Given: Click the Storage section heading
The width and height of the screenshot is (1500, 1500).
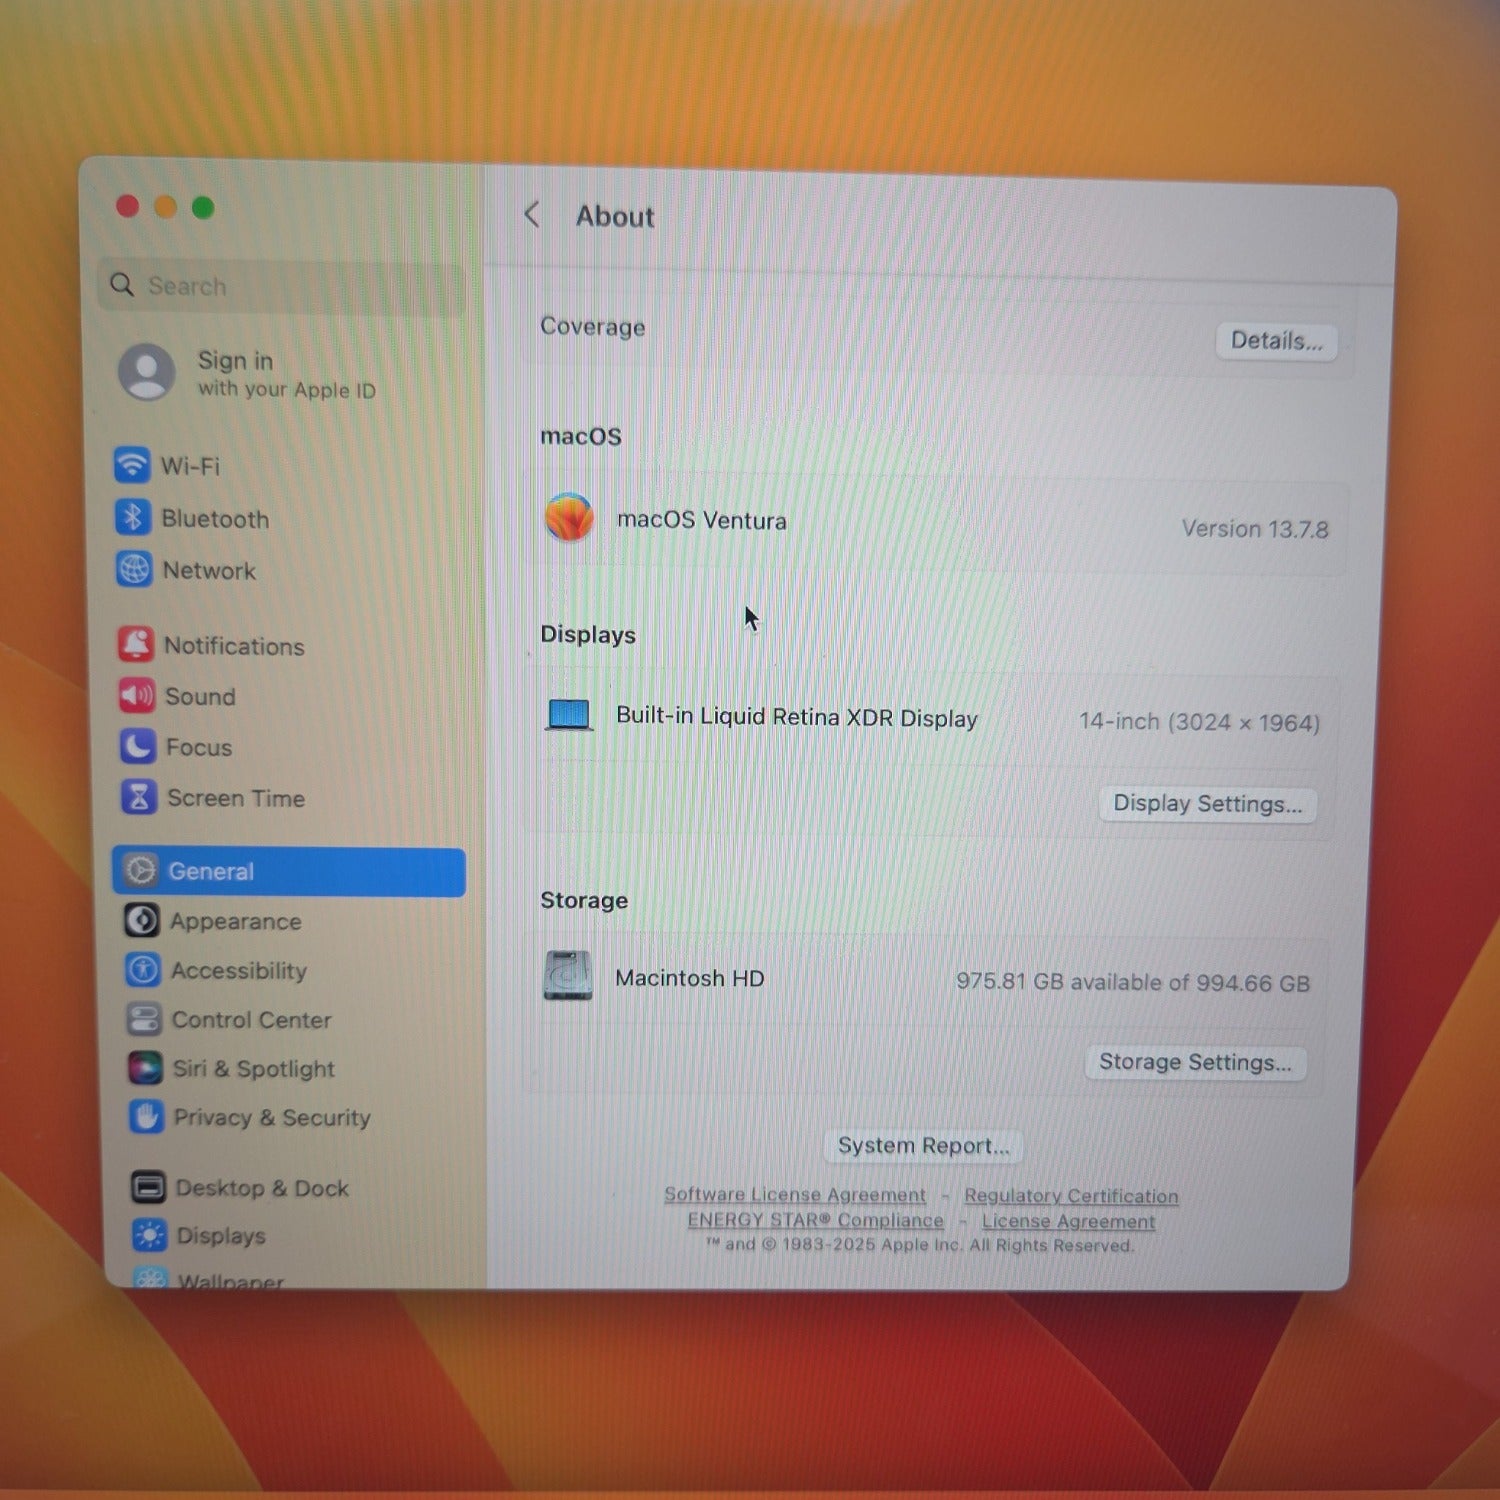Looking at the screenshot, I should point(584,900).
